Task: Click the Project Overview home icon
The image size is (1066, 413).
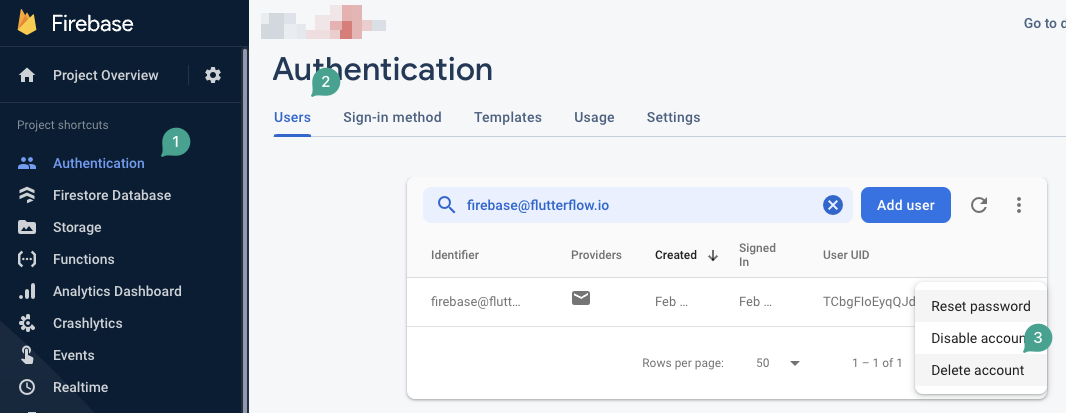Action: pos(27,75)
